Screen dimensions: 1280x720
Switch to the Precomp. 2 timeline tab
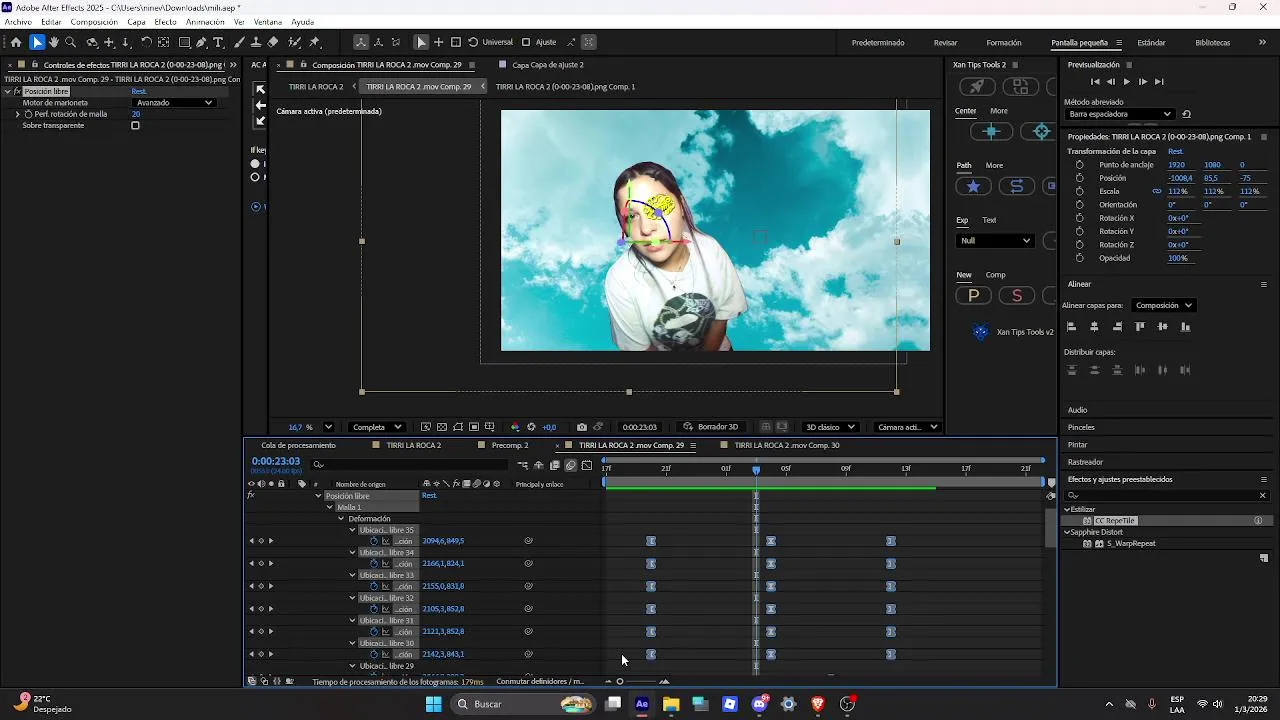pos(510,445)
